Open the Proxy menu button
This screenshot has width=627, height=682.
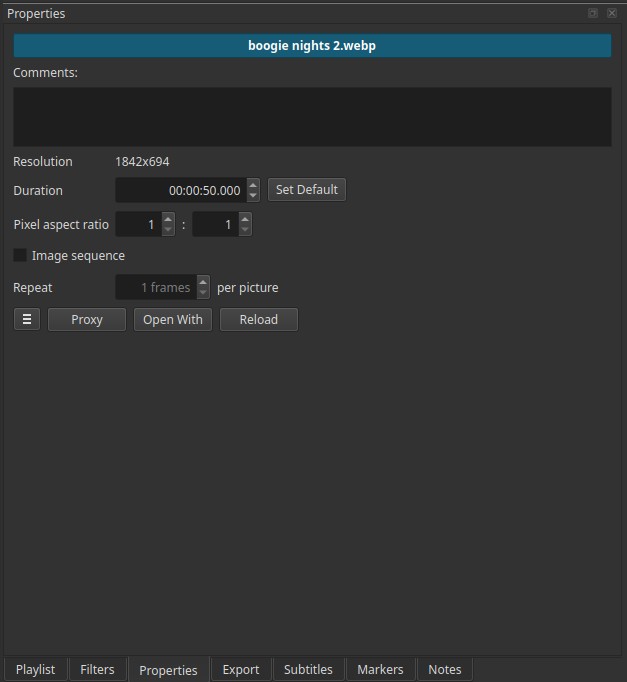click(87, 320)
